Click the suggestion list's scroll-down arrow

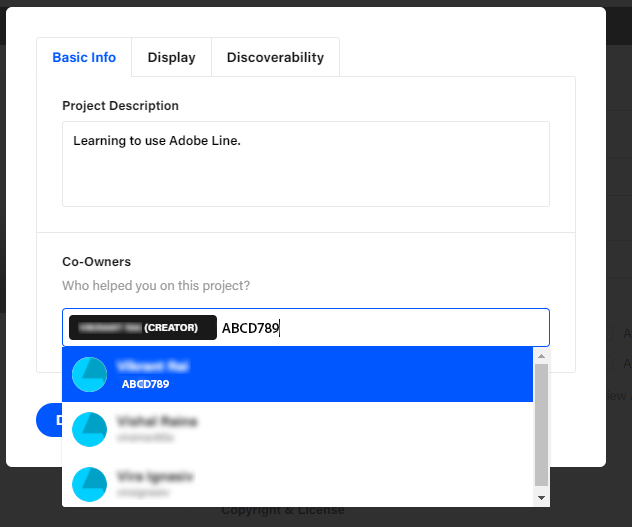coord(542,498)
